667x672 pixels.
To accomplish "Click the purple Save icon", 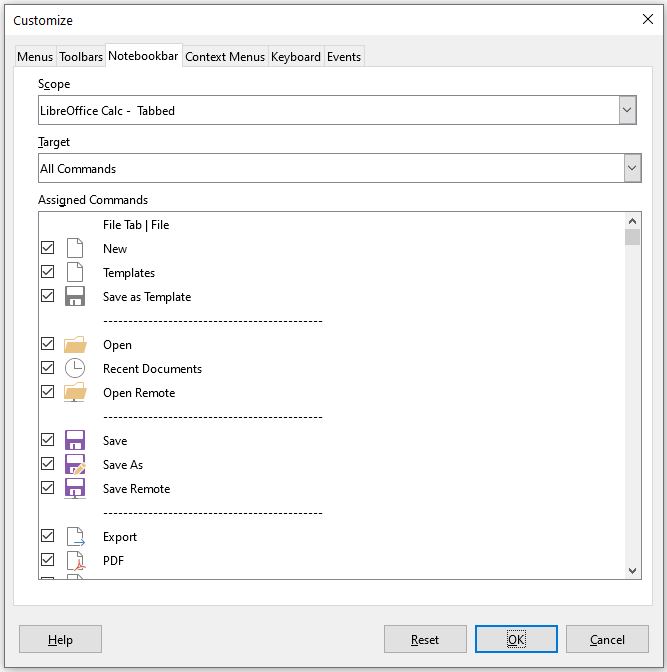I will (x=75, y=440).
